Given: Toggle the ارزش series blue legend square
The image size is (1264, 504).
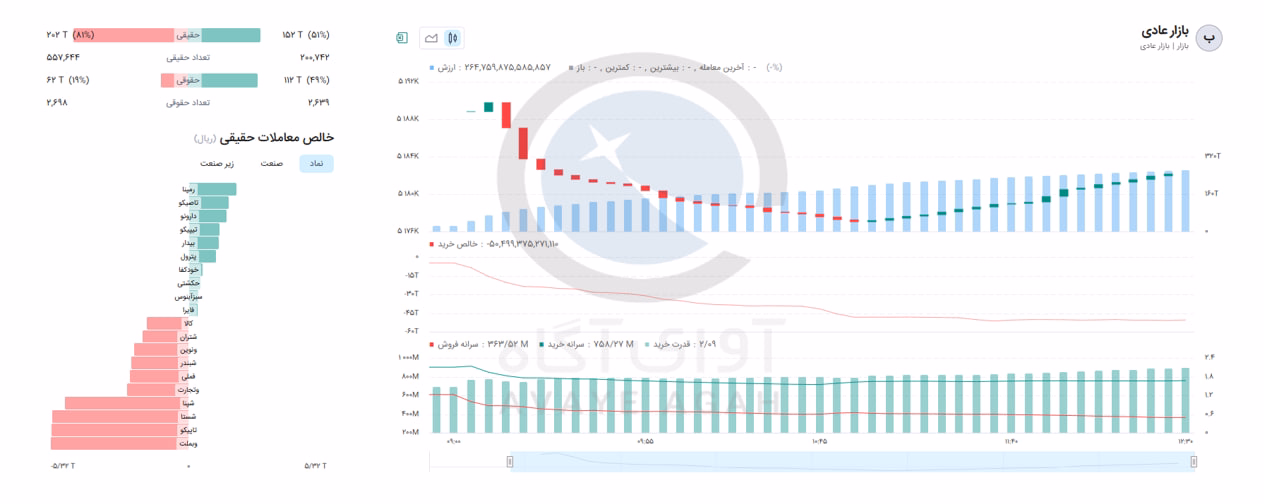Looking at the screenshot, I should pyautogui.click(x=432, y=68).
